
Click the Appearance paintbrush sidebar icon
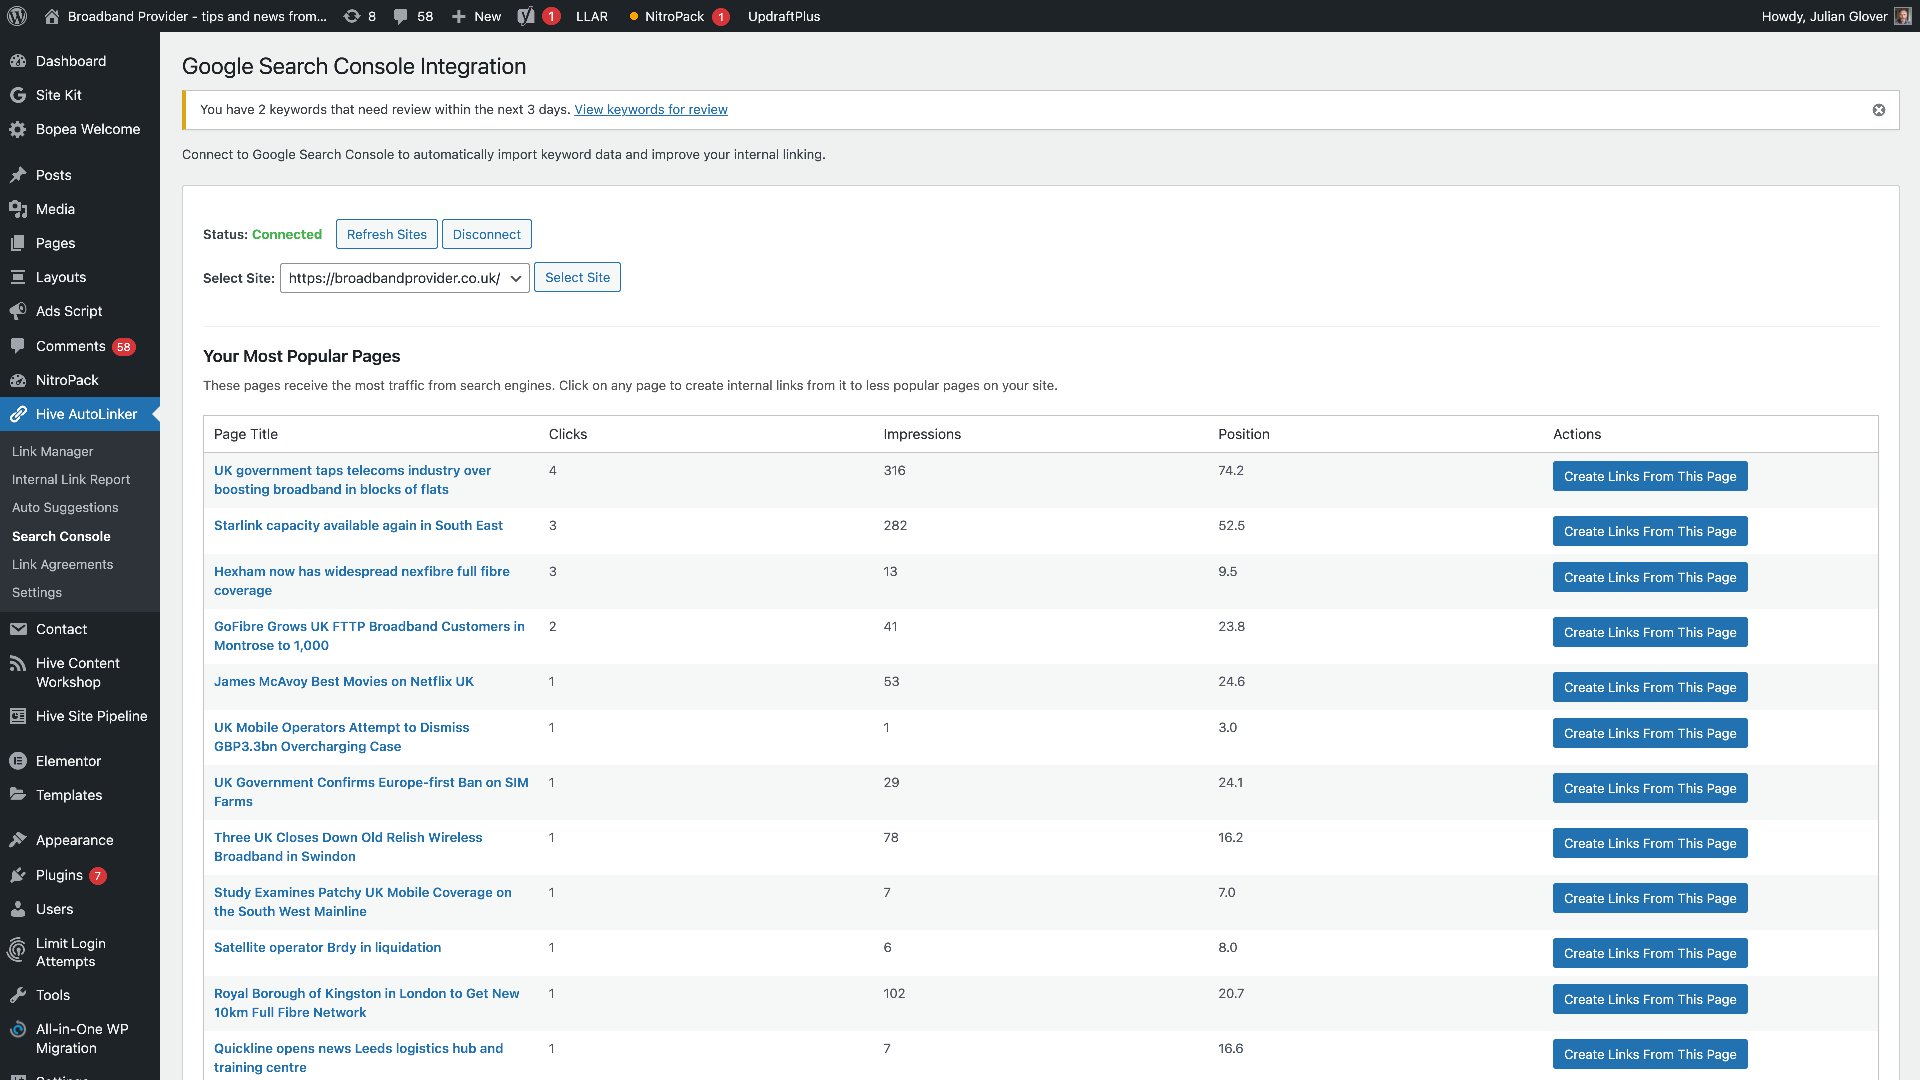tap(18, 840)
